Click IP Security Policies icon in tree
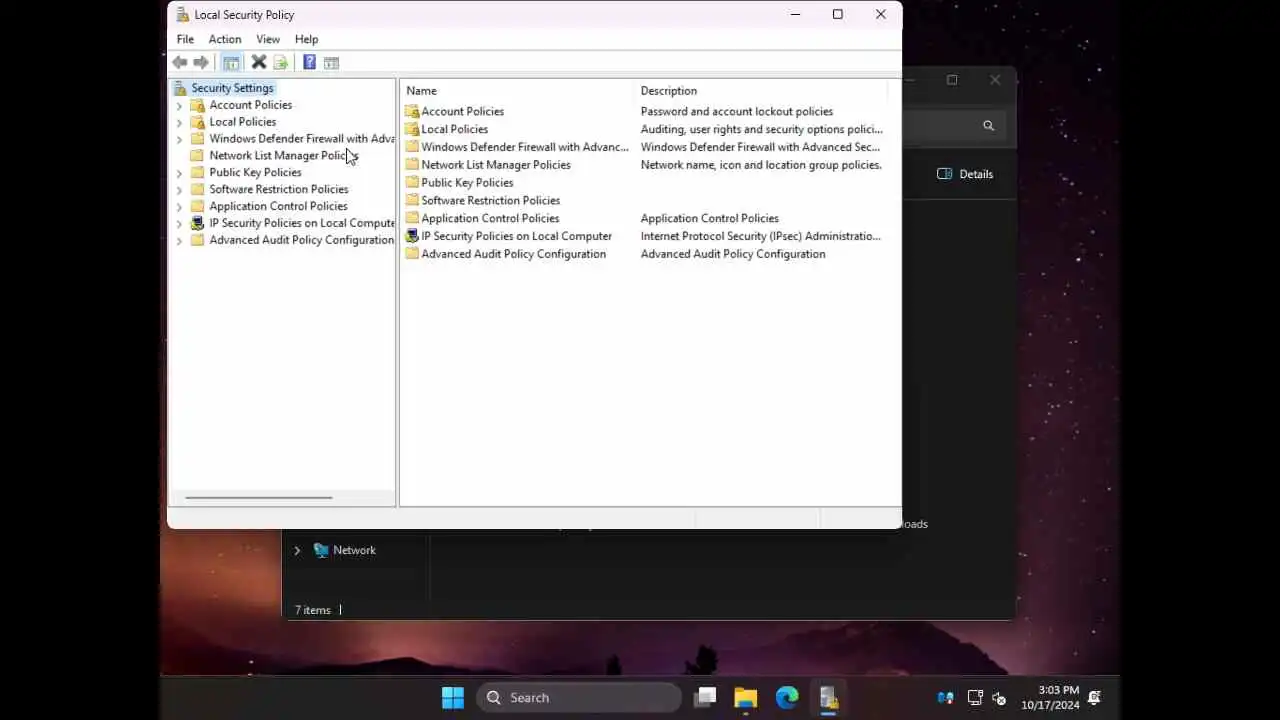 click(x=198, y=223)
